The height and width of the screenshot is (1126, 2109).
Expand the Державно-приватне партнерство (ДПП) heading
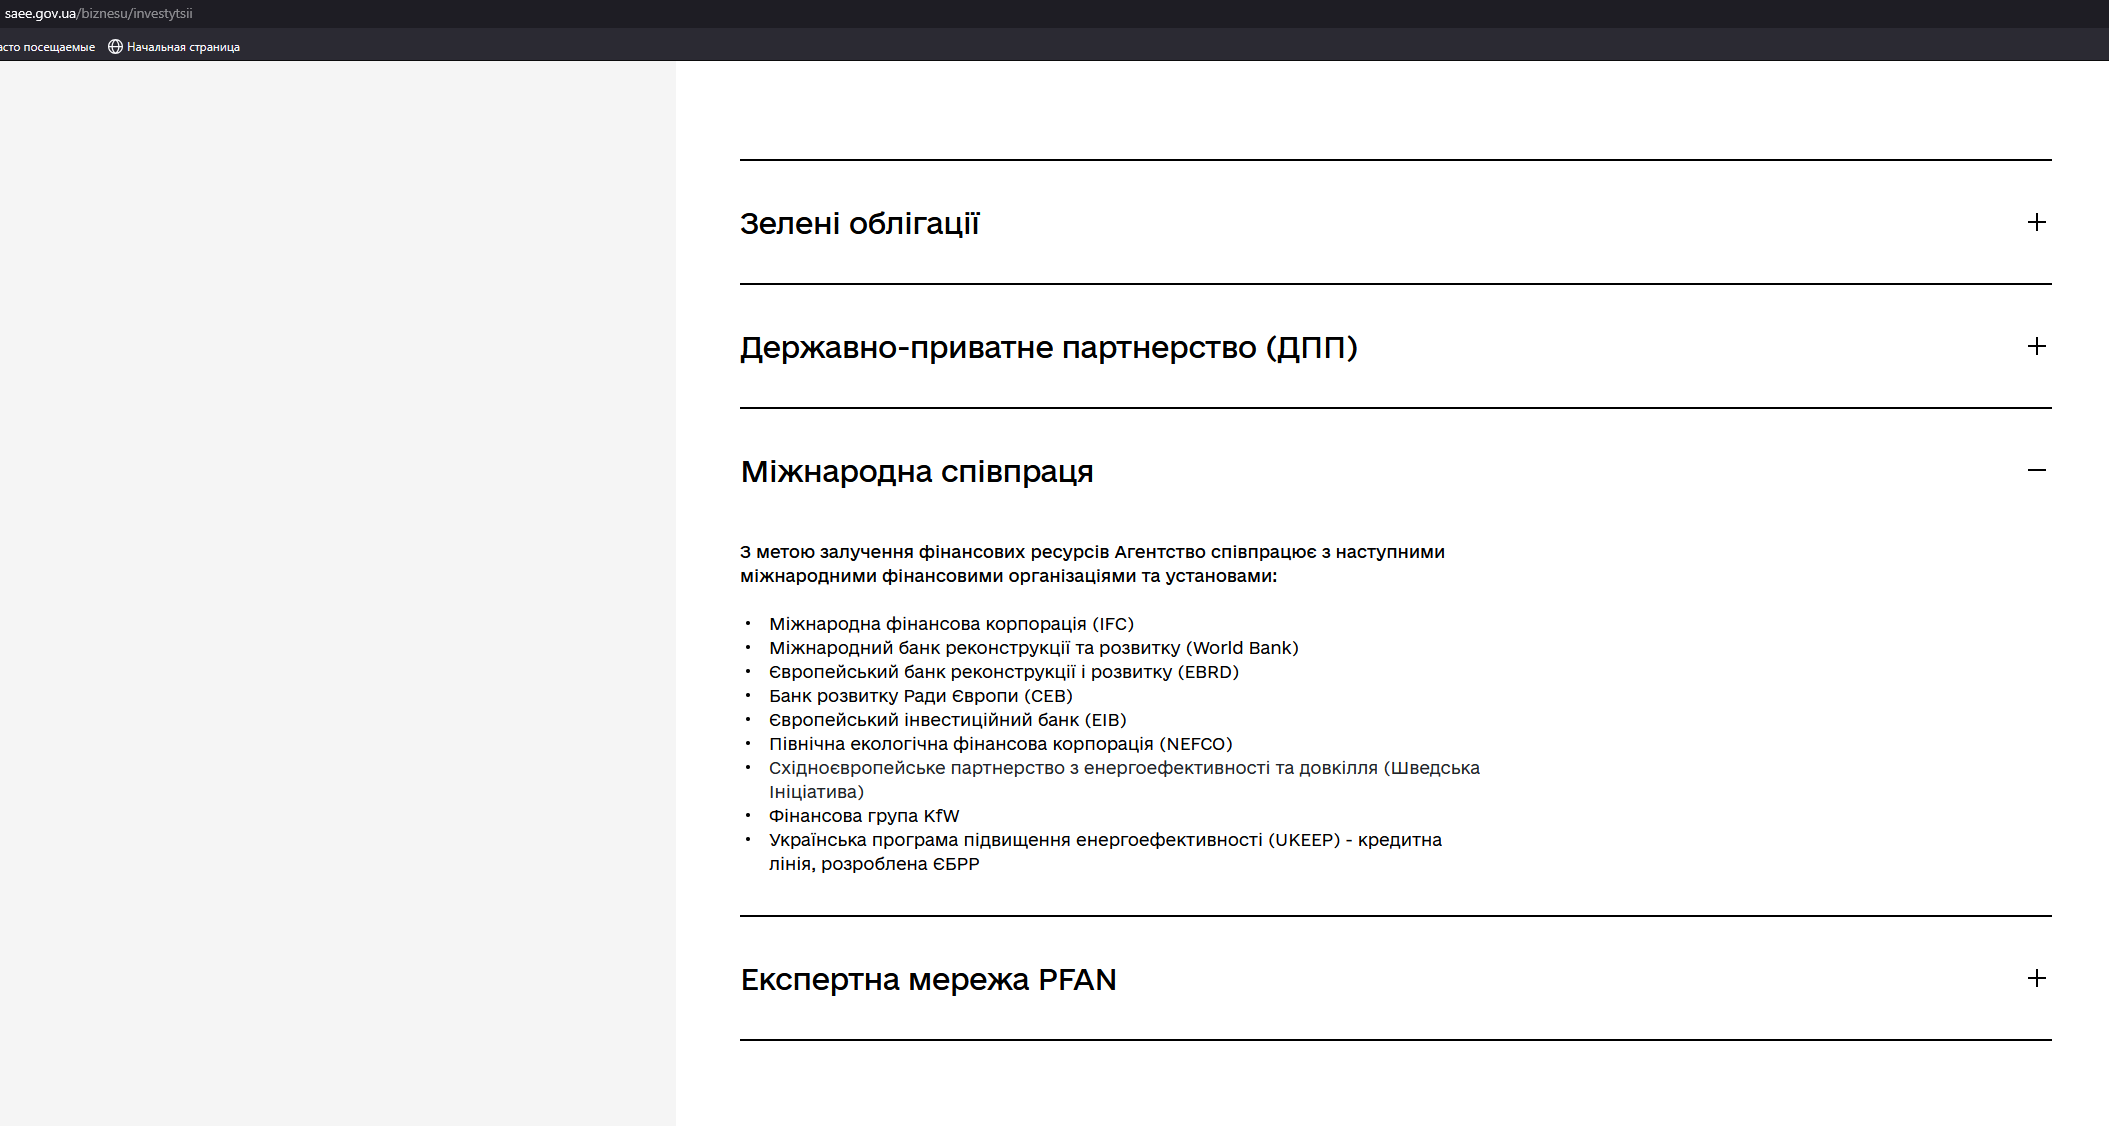[x=1048, y=347]
